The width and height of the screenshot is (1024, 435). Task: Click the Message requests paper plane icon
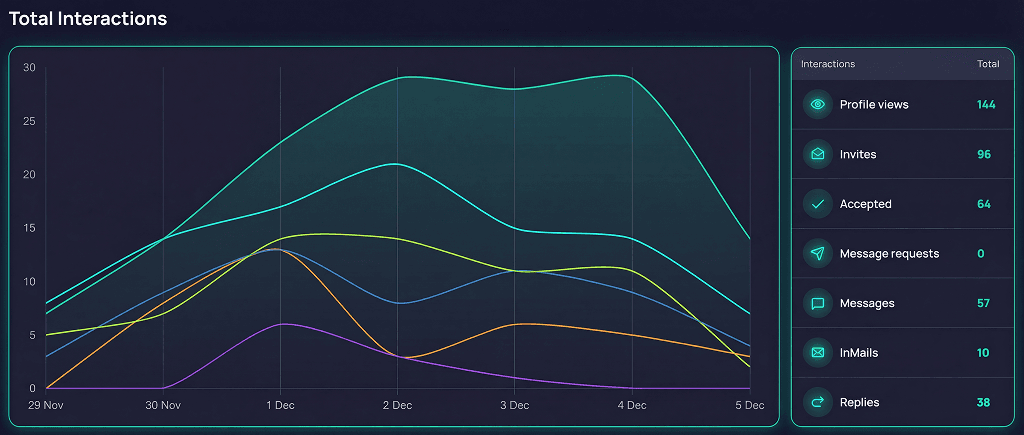pyautogui.click(x=818, y=253)
